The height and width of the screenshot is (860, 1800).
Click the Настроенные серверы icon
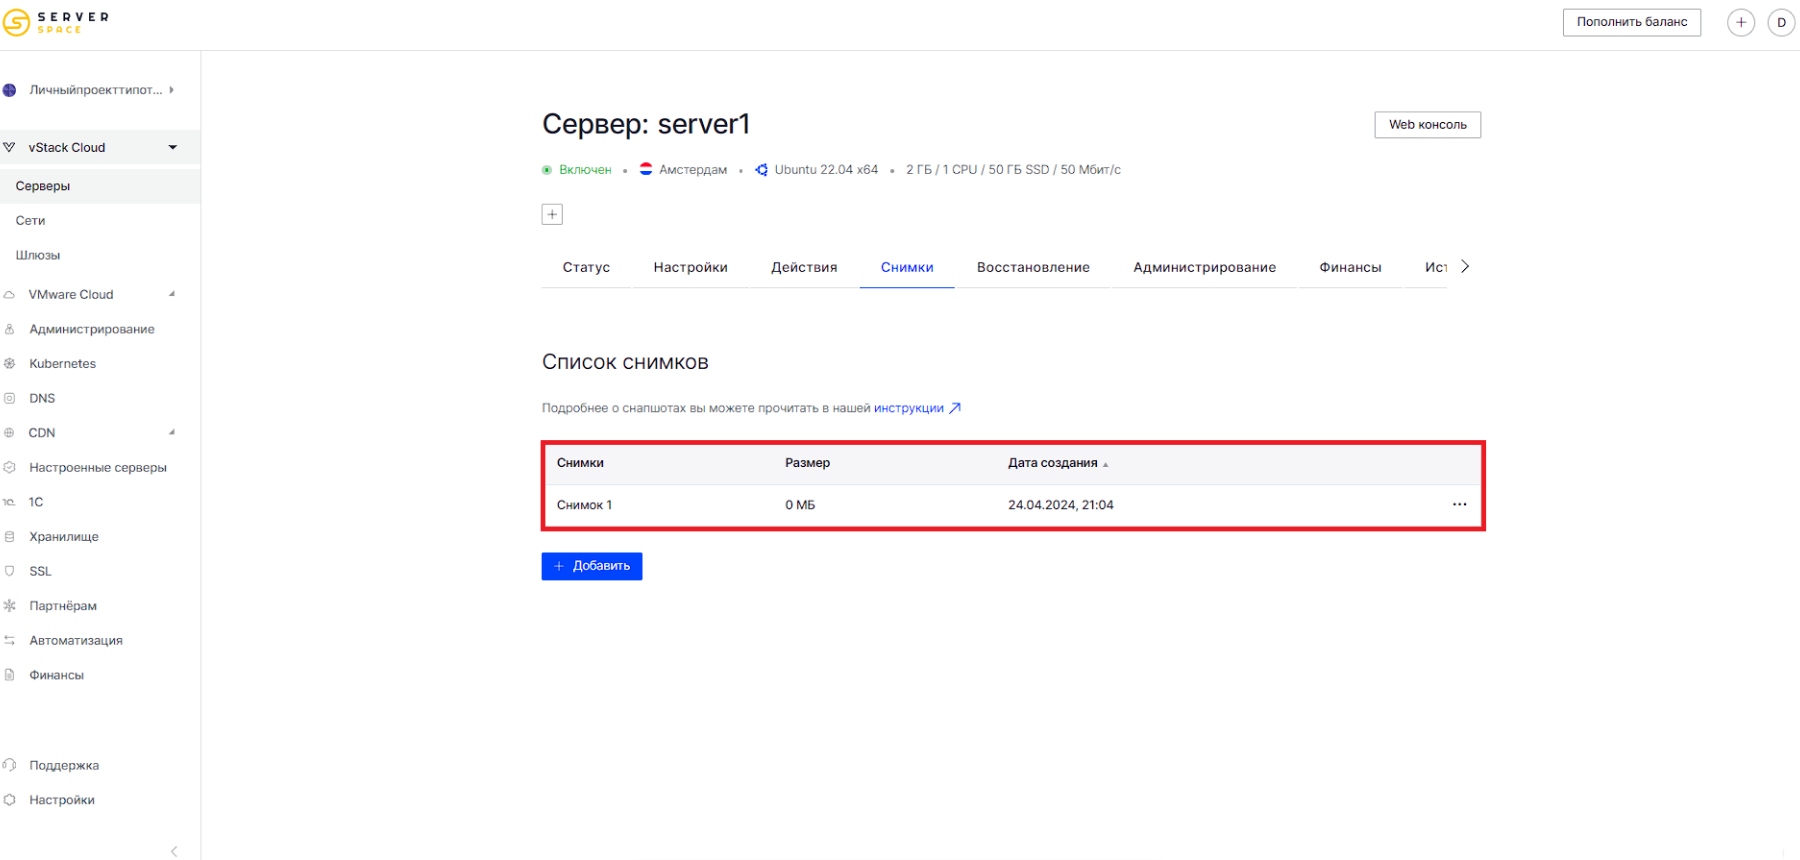(x=9, y=467)
